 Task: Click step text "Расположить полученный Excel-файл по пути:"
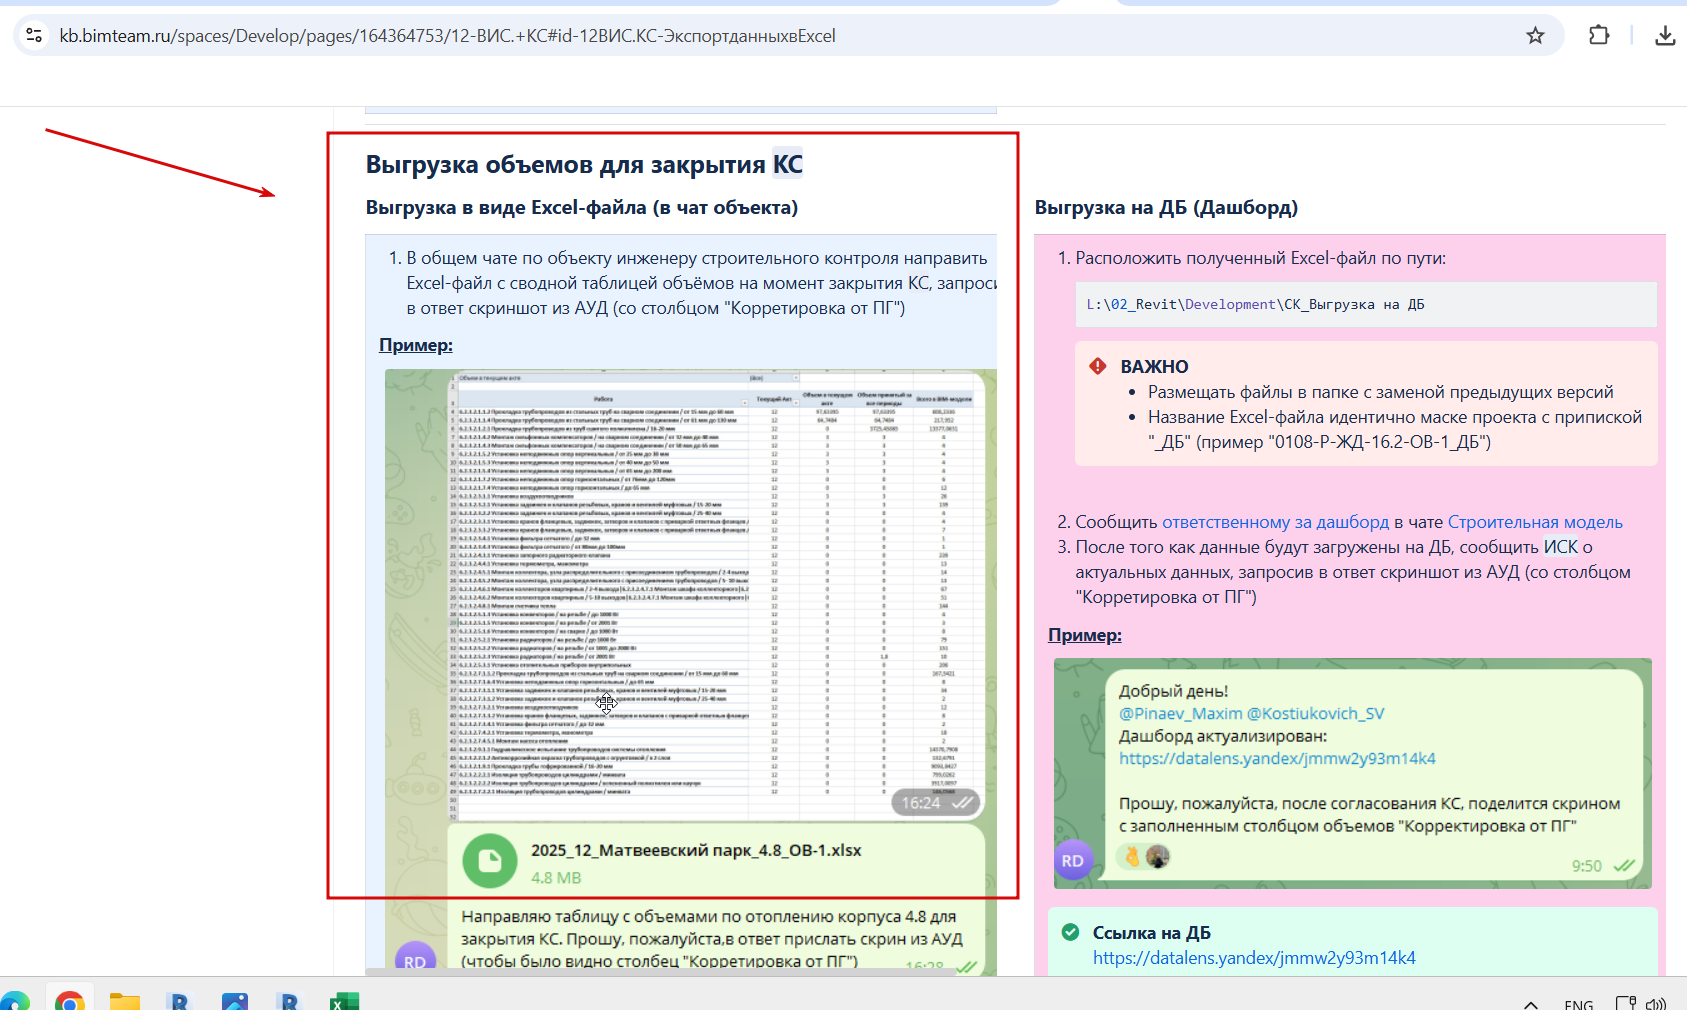[x=1261, y=258]
